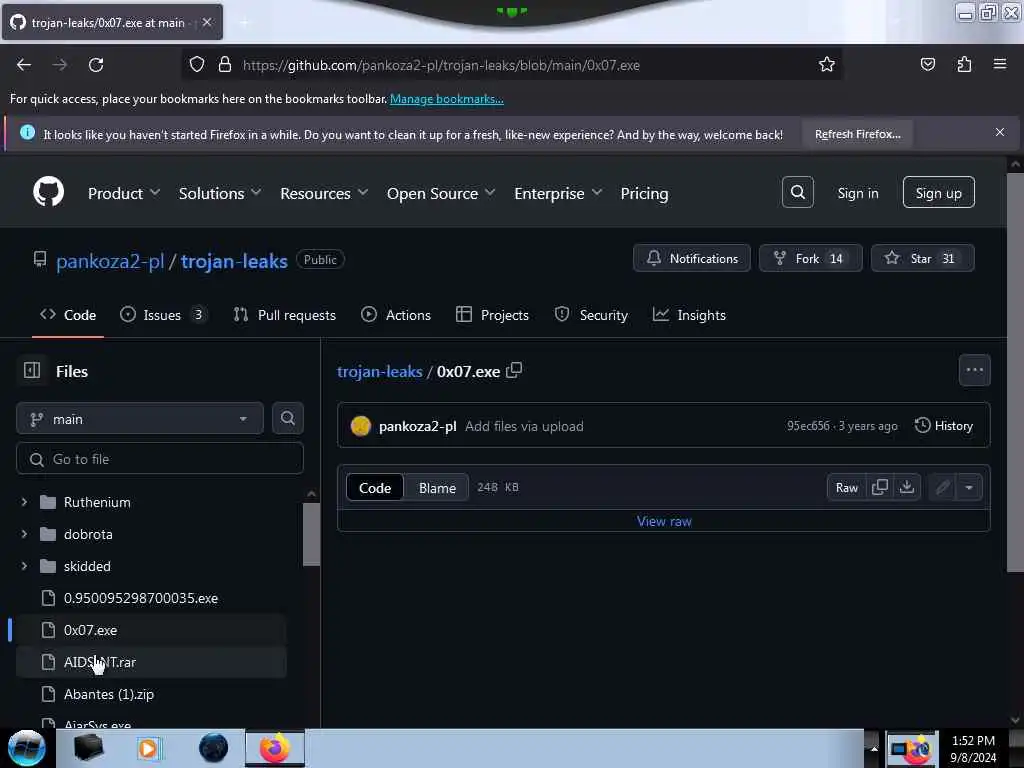The image size is (1024, 768).
Task: Click the Go to file input field
Action: pyautogui.click(x=159, y=459)
